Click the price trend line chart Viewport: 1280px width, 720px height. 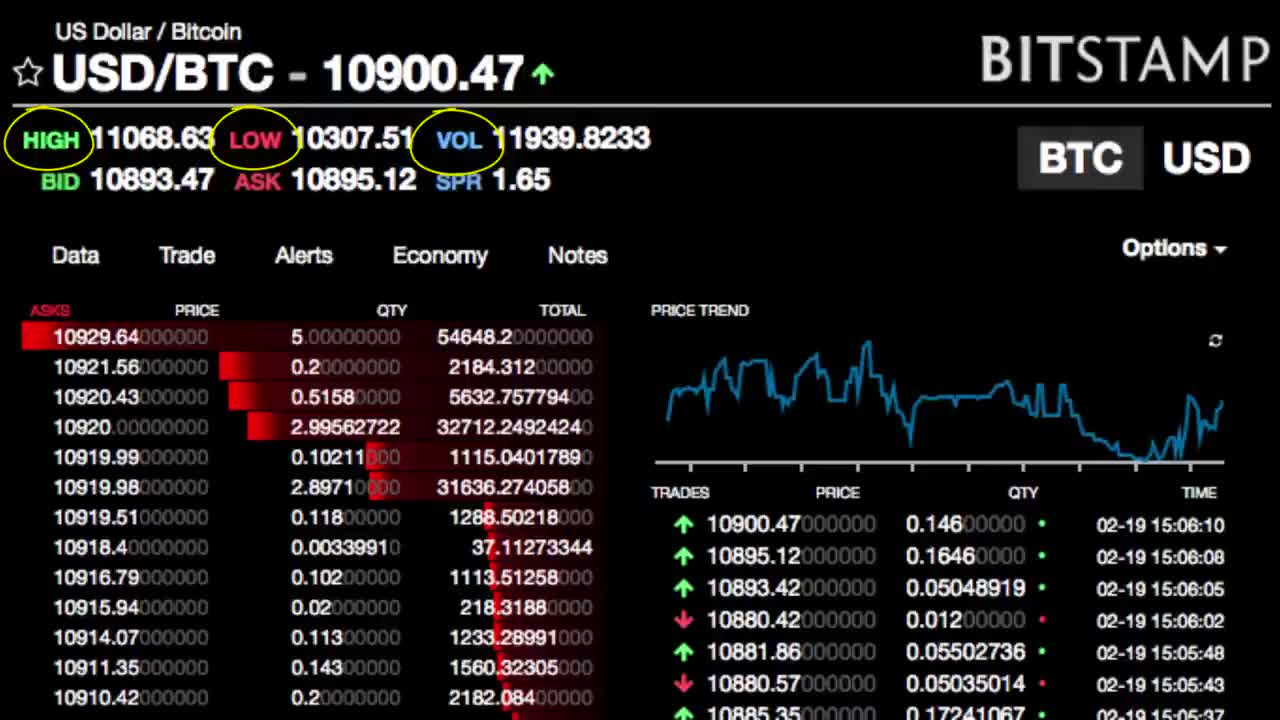[945, 402]
